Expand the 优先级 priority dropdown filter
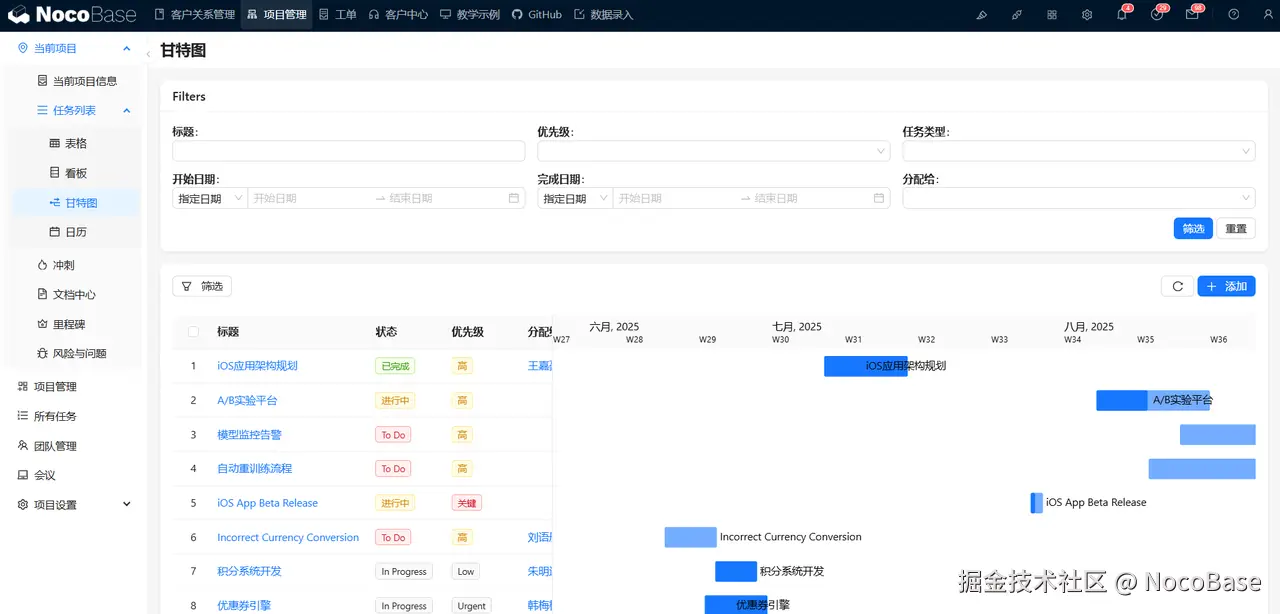This screenshot has height=614, width=1280. [713, 150]
